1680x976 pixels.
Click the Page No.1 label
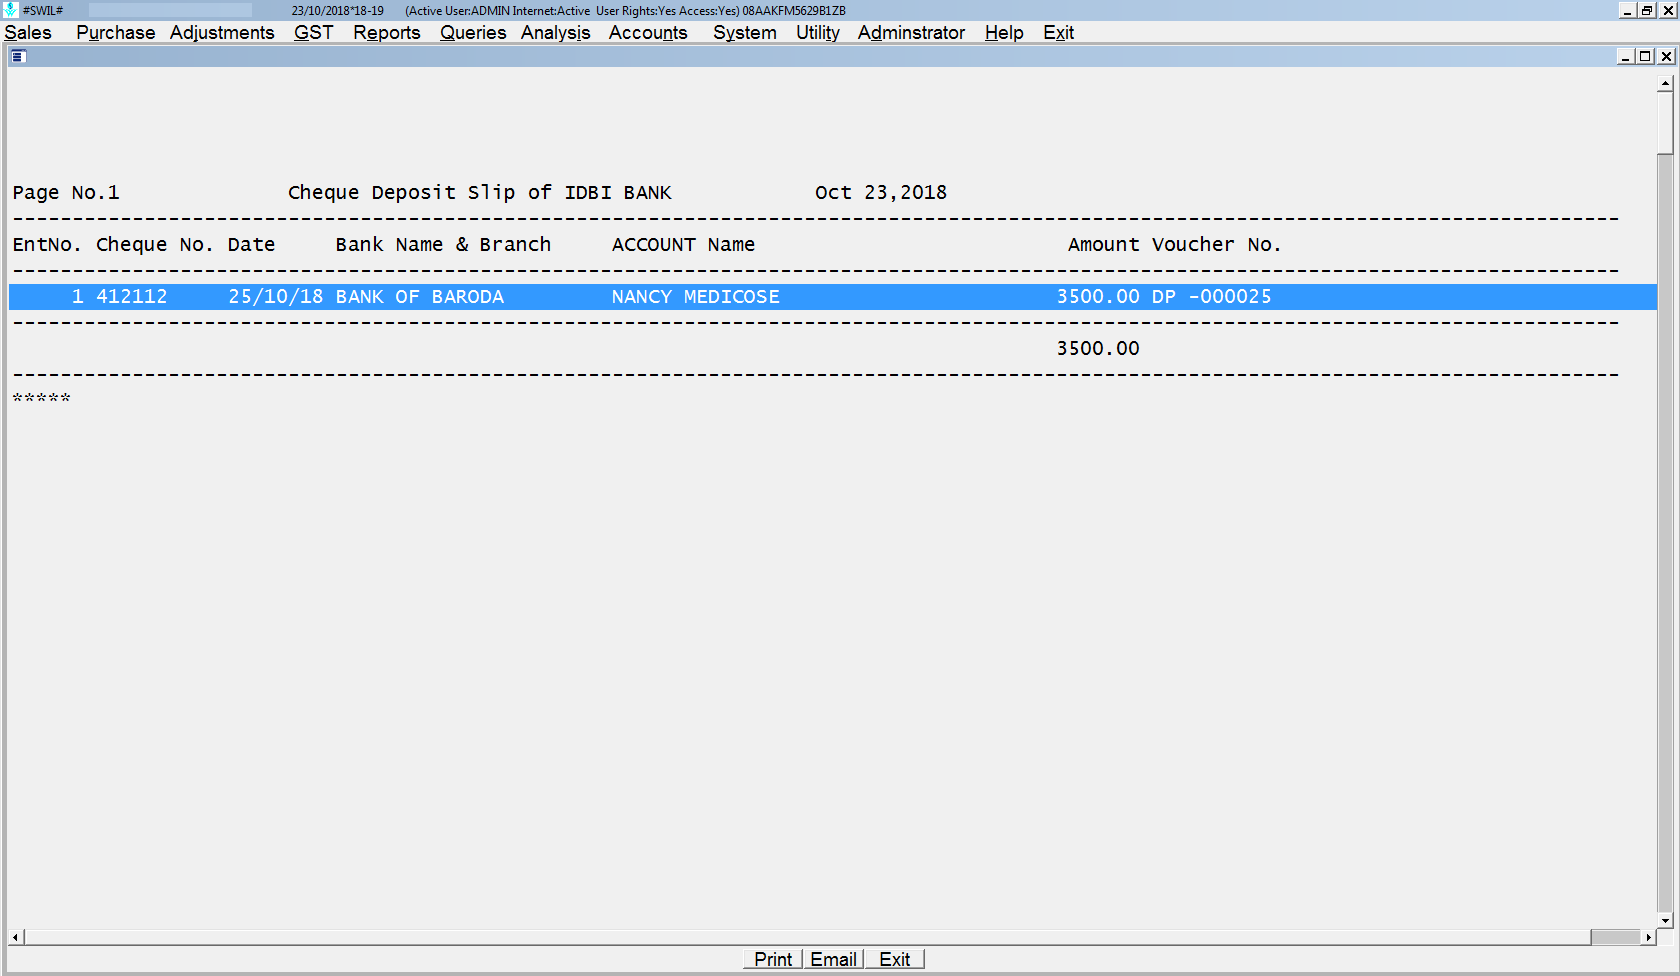[x=66, y=193]
